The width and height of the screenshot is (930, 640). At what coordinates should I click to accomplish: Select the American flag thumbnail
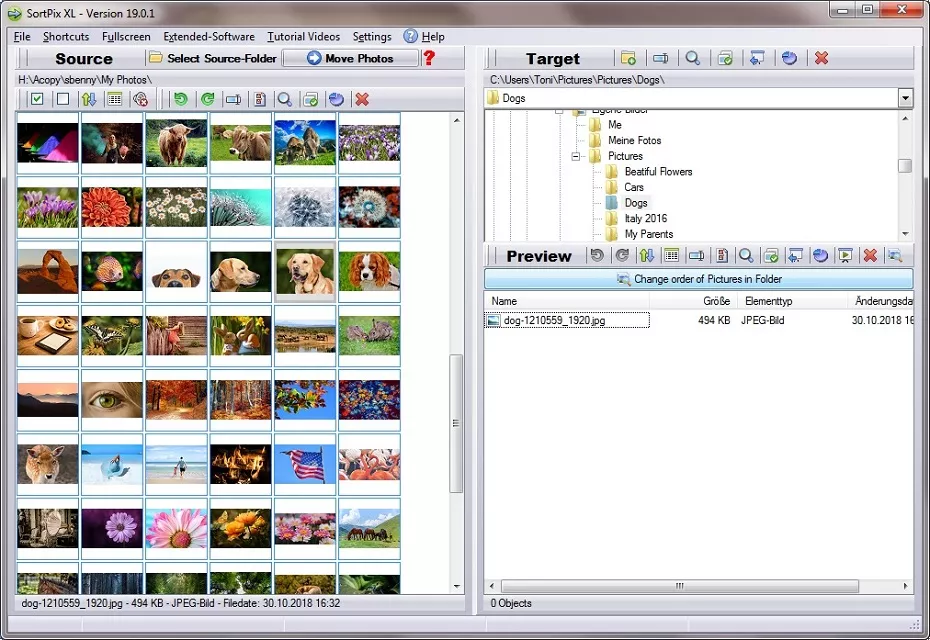305,465
